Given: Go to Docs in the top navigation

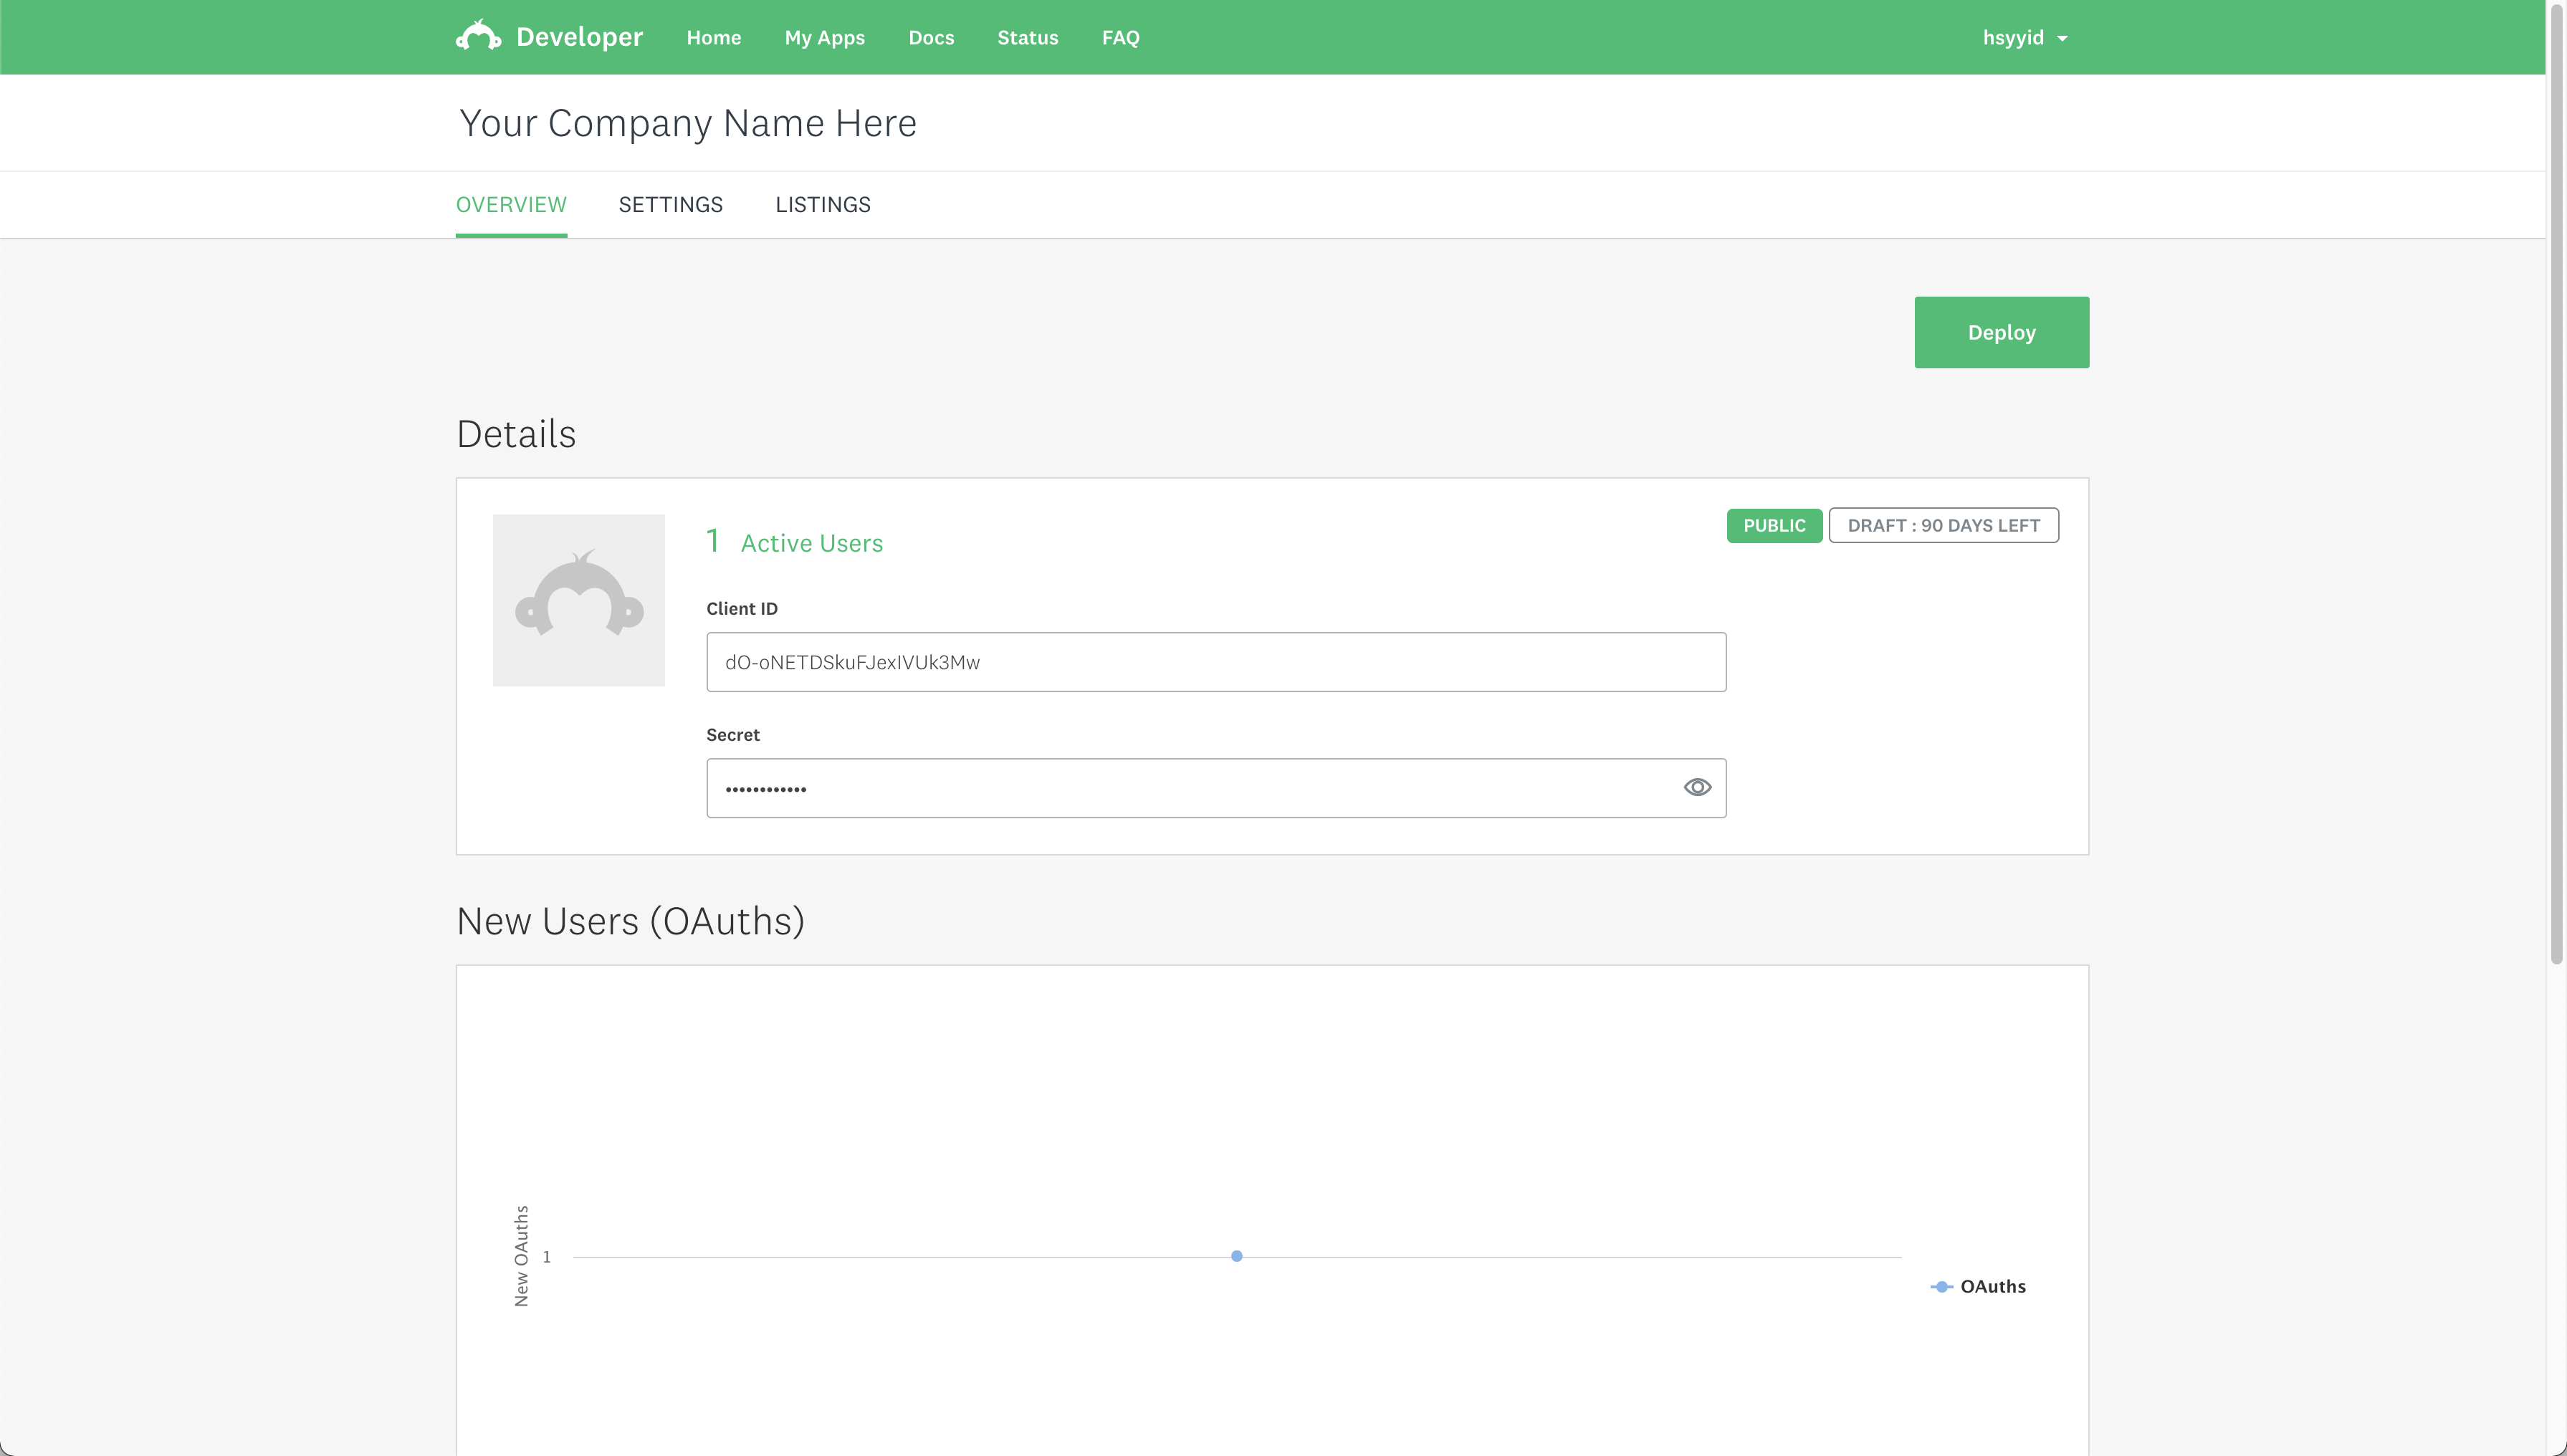Looking at the screenshot, I should (x=930, y=38).
